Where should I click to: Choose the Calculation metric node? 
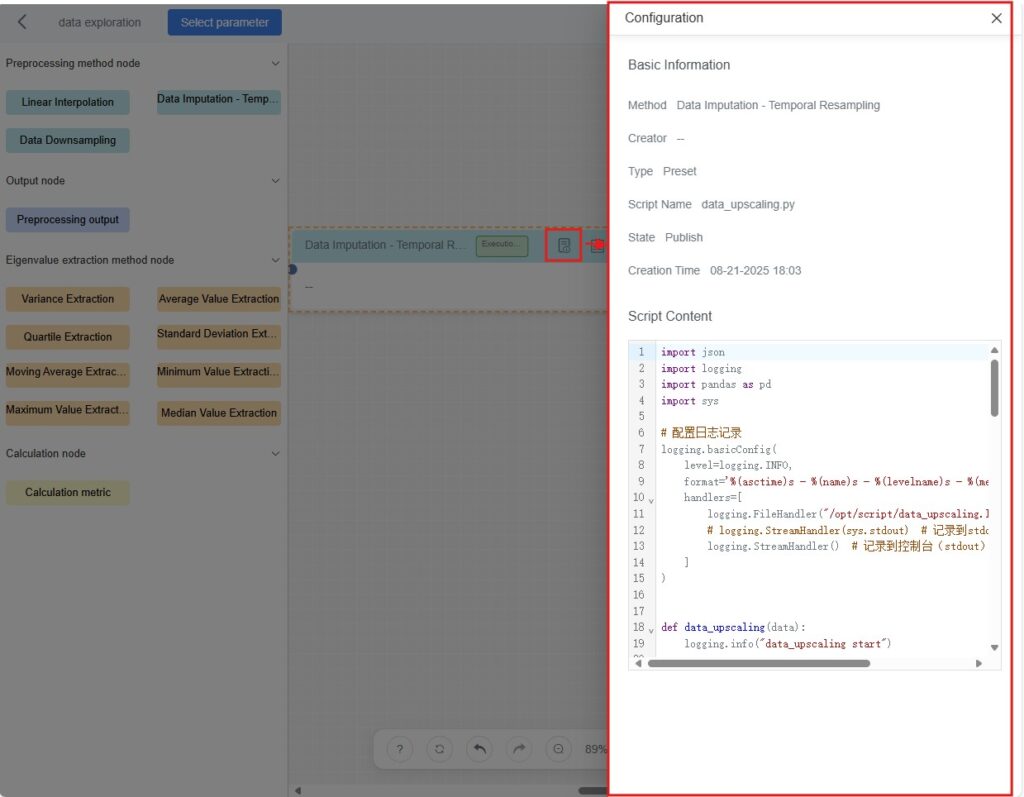pos(68,492)
